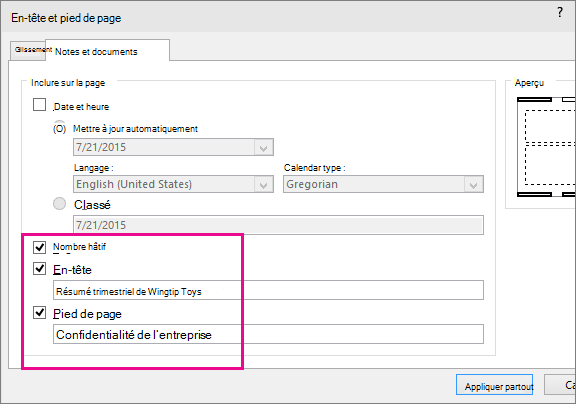
Task: Click the footer field Confidentialité de l'entreprise
Action: 268,334
